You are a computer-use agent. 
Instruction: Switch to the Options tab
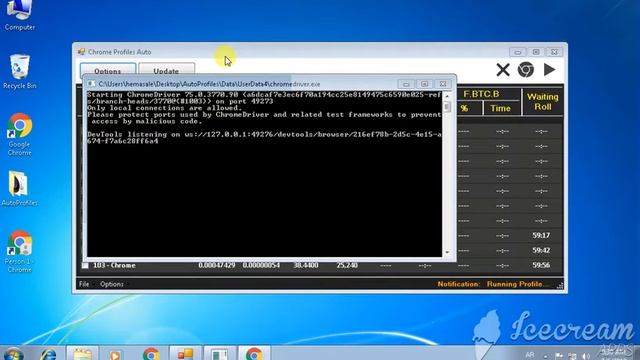pos(108,71)
